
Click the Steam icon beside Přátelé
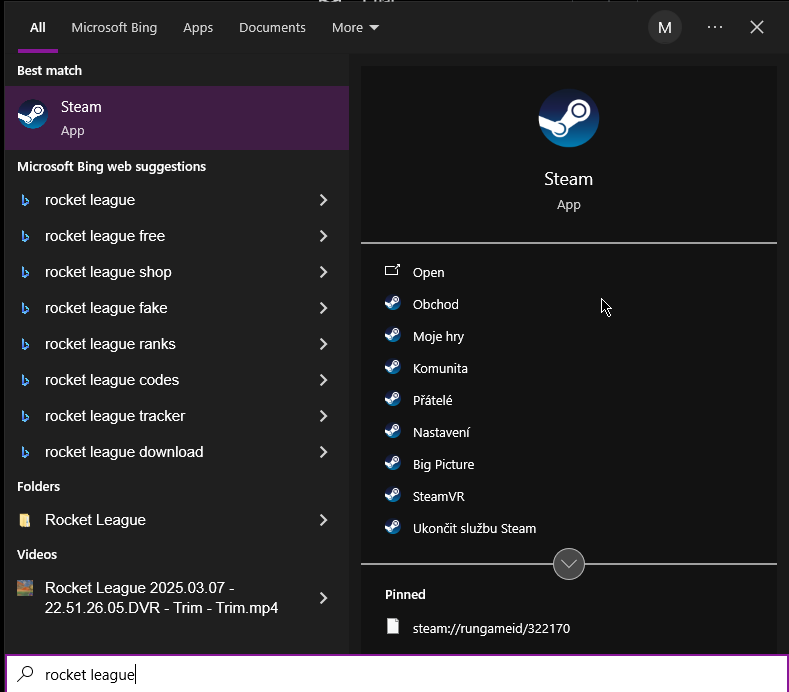tap(392, 399)
